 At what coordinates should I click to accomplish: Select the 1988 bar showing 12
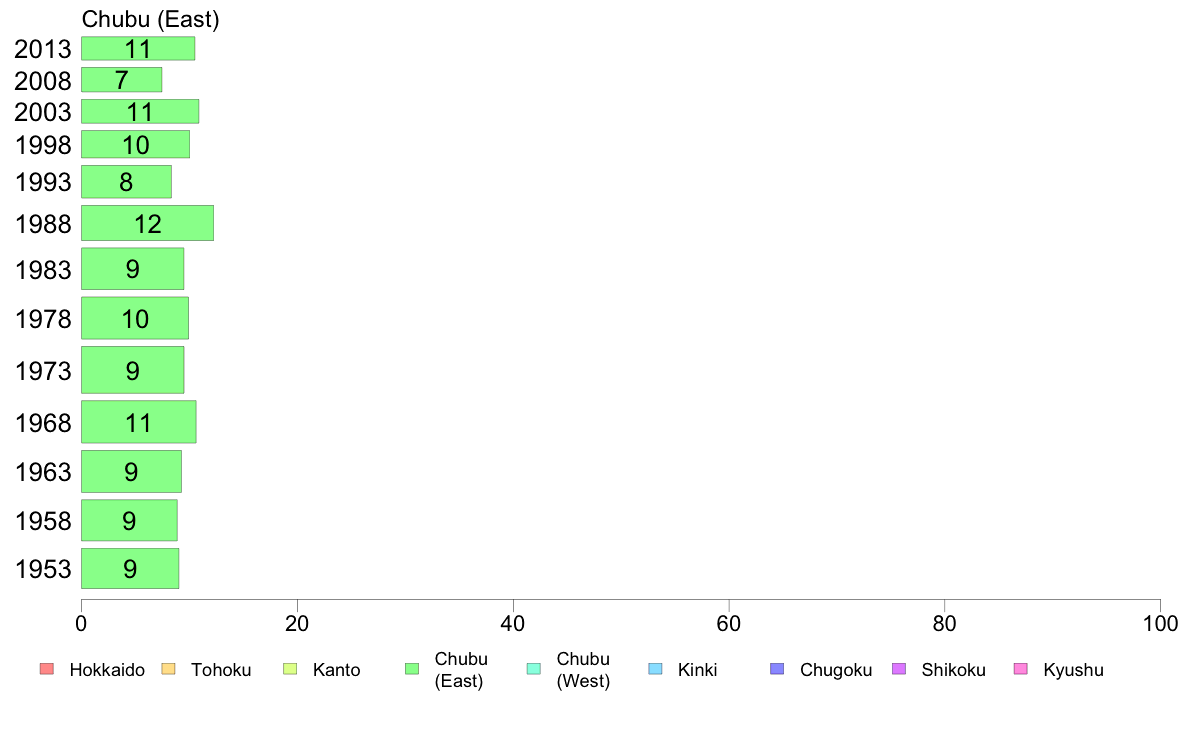[148, 223]
